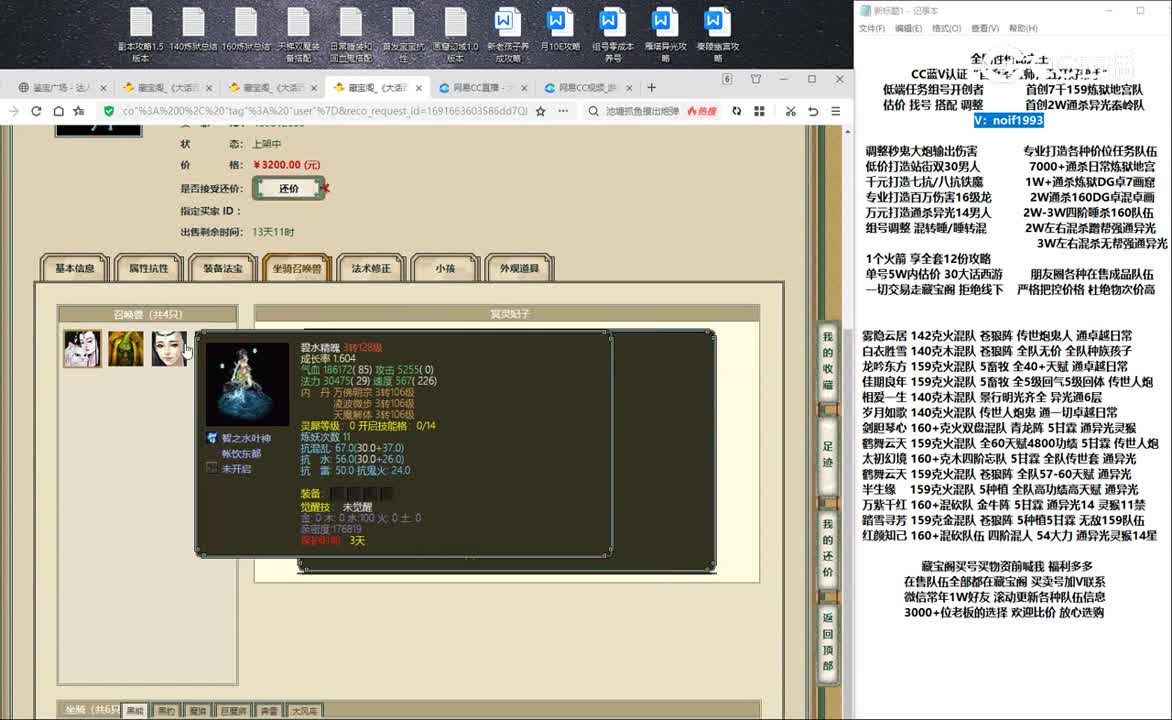Open the 首发宝宝抗性 desktop file

pyautogui.click(x=403, y=34)
